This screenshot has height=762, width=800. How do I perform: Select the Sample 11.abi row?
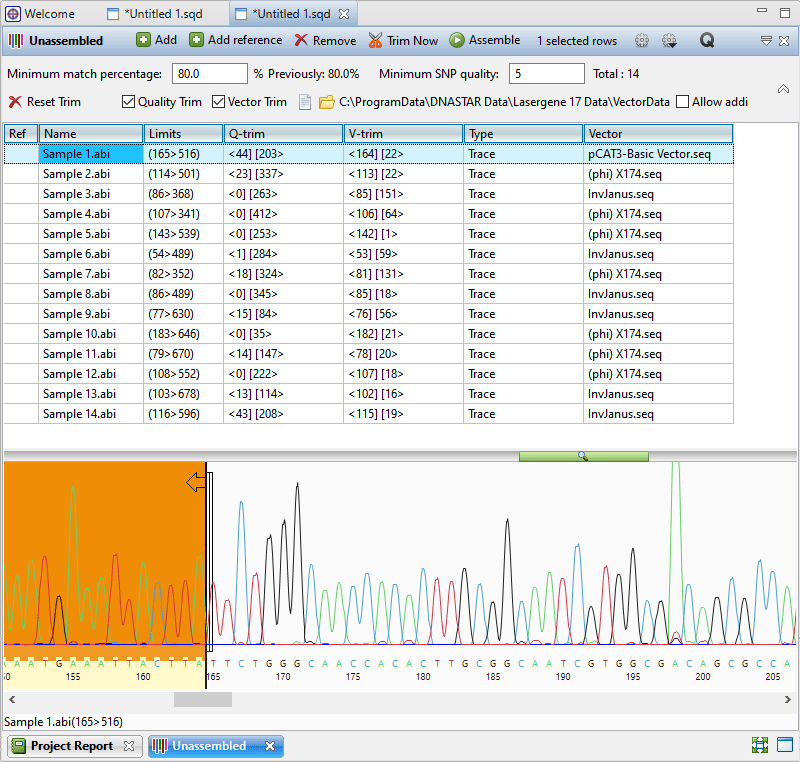pyautogui.click(x=368, y=353)
